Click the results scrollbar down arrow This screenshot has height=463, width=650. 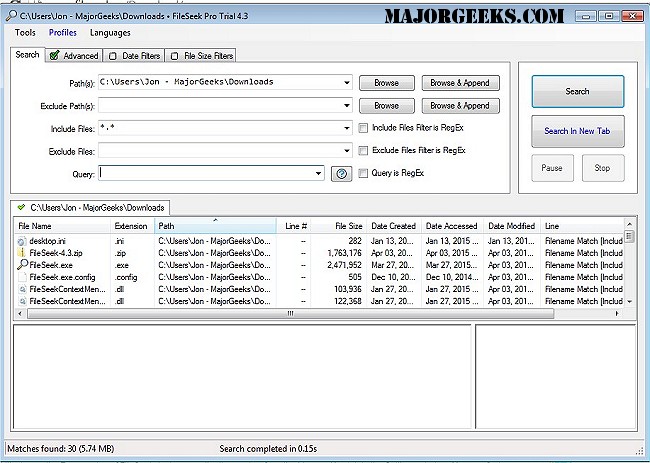[629, 302]
